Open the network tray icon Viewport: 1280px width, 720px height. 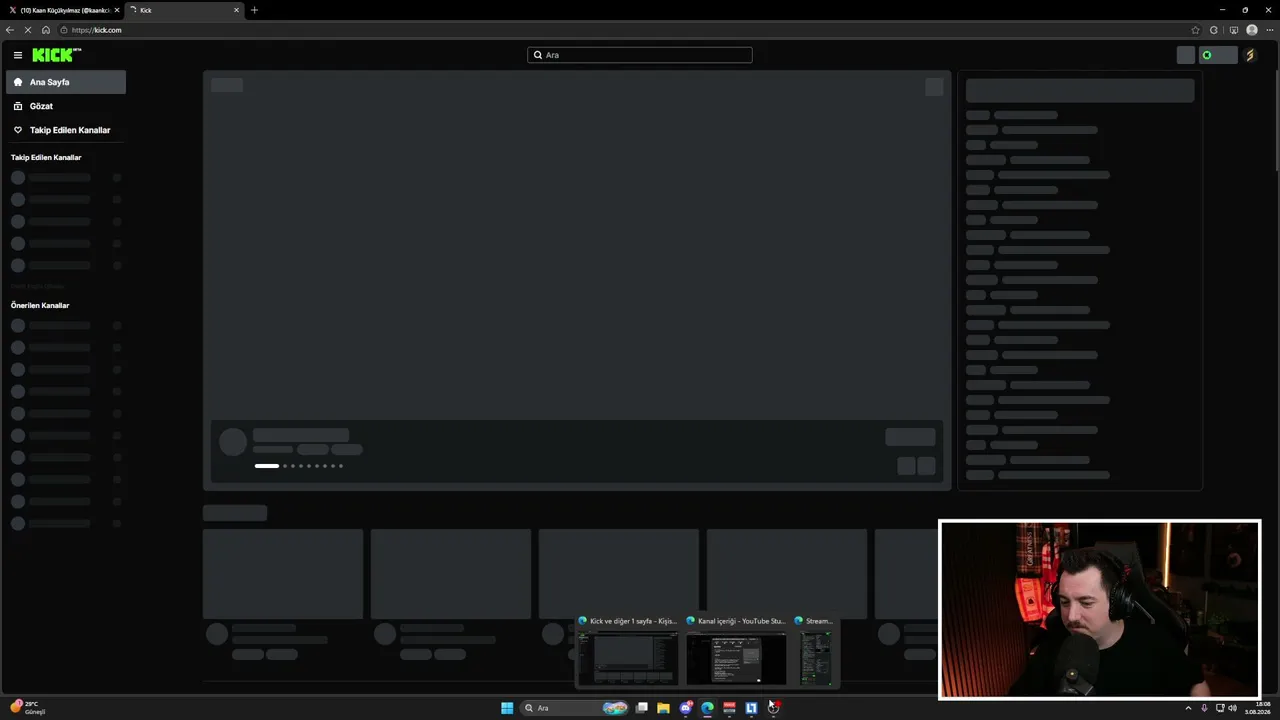click(x=1220, y=708)
